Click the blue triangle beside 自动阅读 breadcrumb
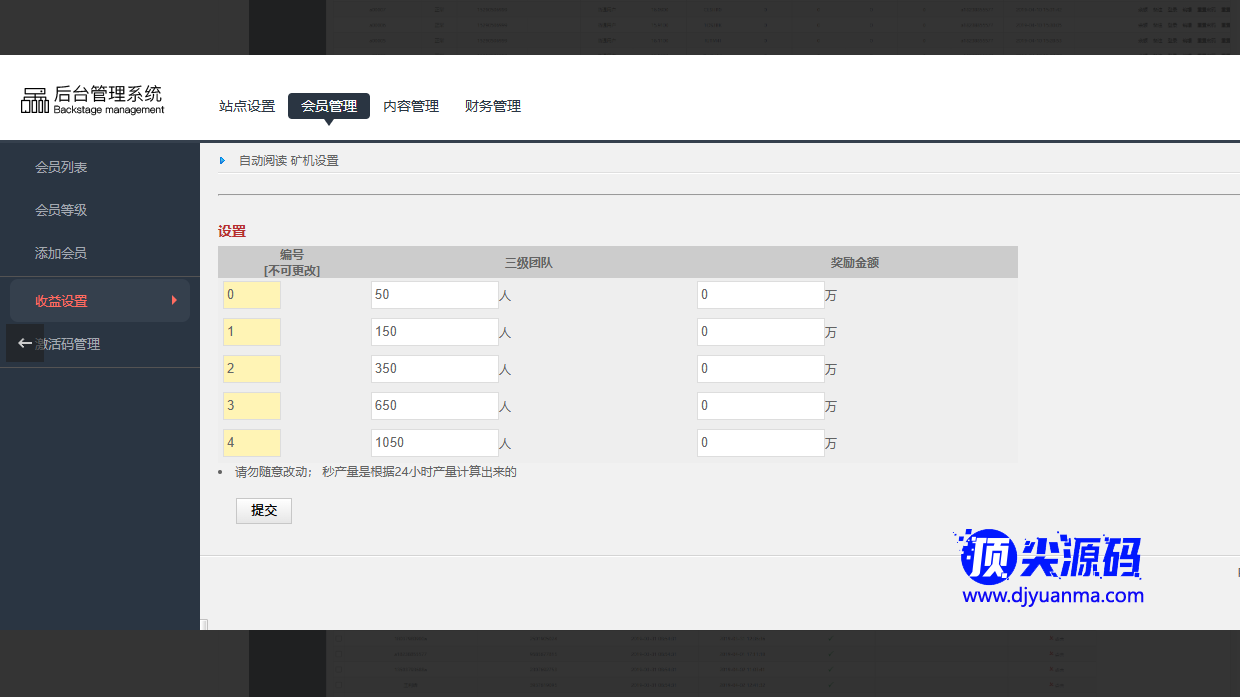The image size is (1240, 697). pos(222,160)
